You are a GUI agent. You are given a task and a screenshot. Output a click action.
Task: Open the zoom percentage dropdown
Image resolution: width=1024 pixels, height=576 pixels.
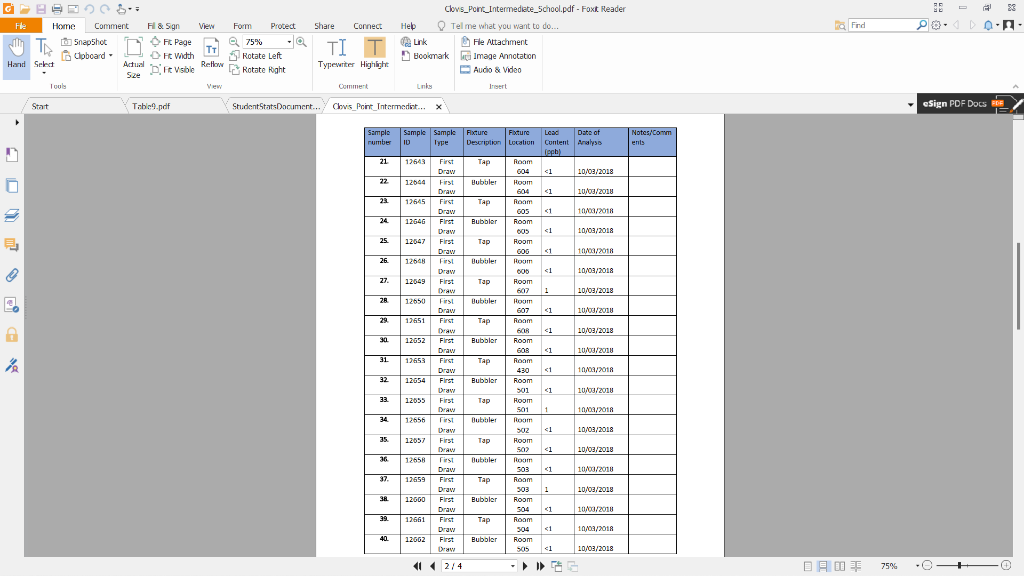pyautogui.click(x=290, y=41)
